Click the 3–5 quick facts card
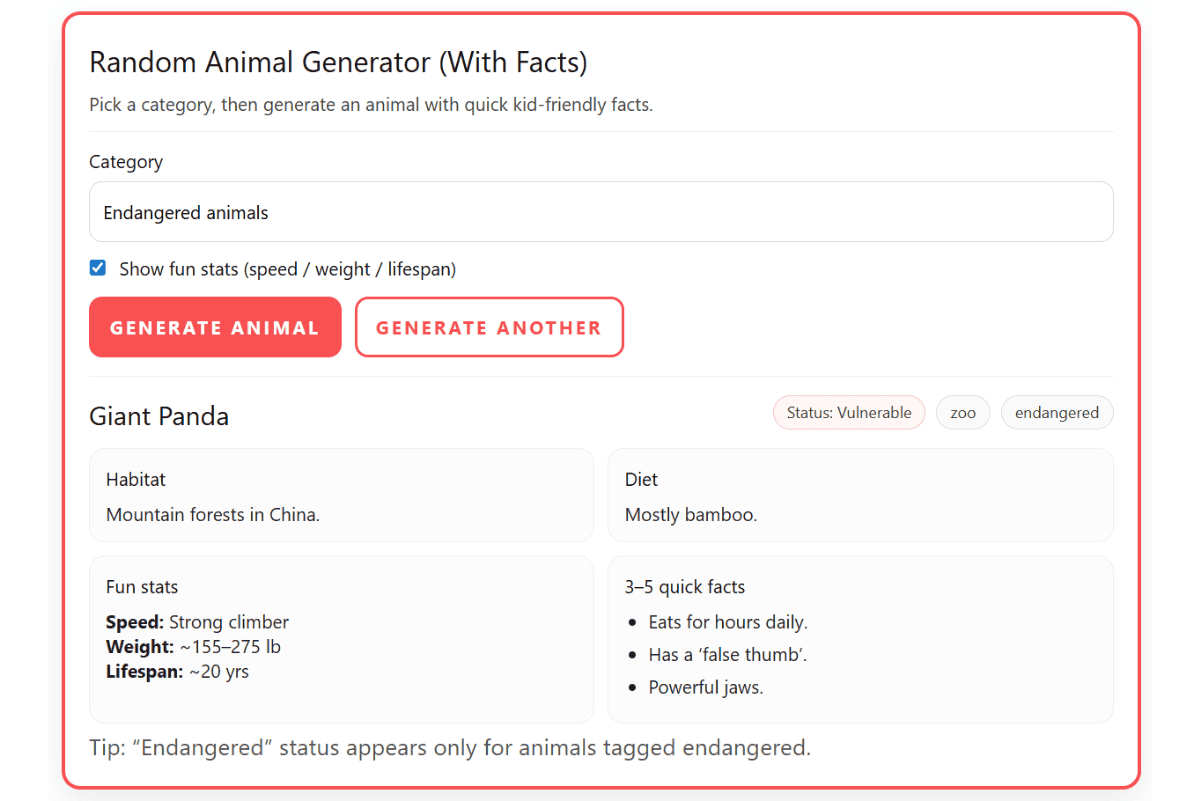The width and height of the screenshot is (1200, 801). coord(860,639)
